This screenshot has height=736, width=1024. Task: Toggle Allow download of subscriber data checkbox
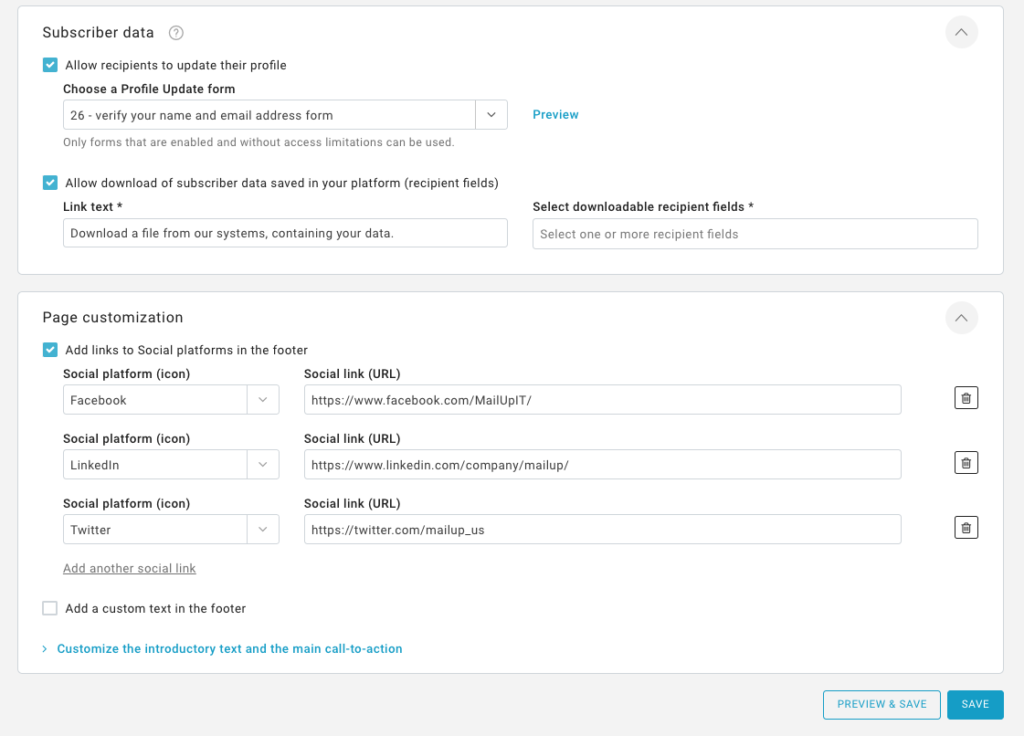click(x=50, y=183)
